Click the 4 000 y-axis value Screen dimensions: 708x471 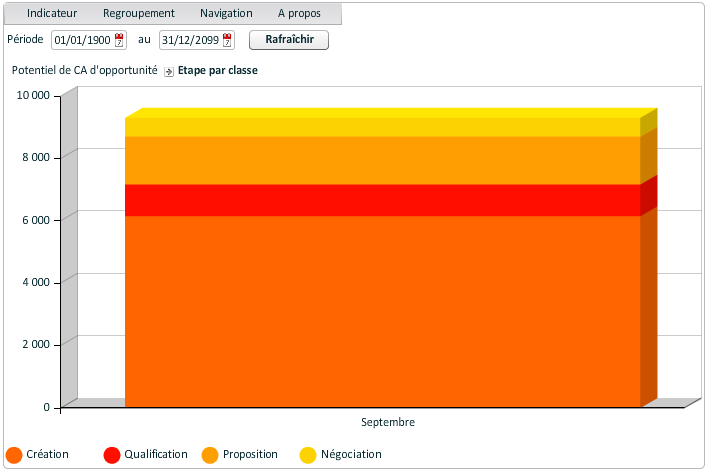pyautogui.click(x=36, y=282)
